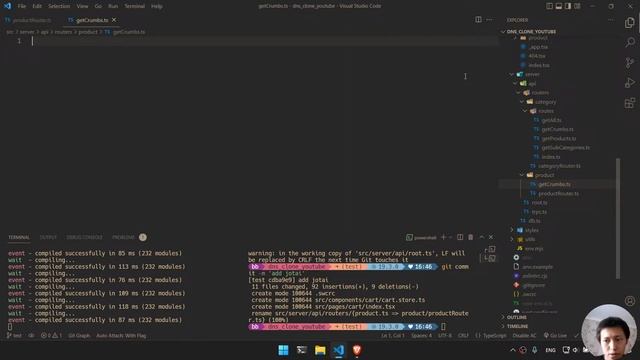This screenshot has height=360, width=640.
Task: Select the OUTPUT panel tab
Action: click(x=48, y=237)
